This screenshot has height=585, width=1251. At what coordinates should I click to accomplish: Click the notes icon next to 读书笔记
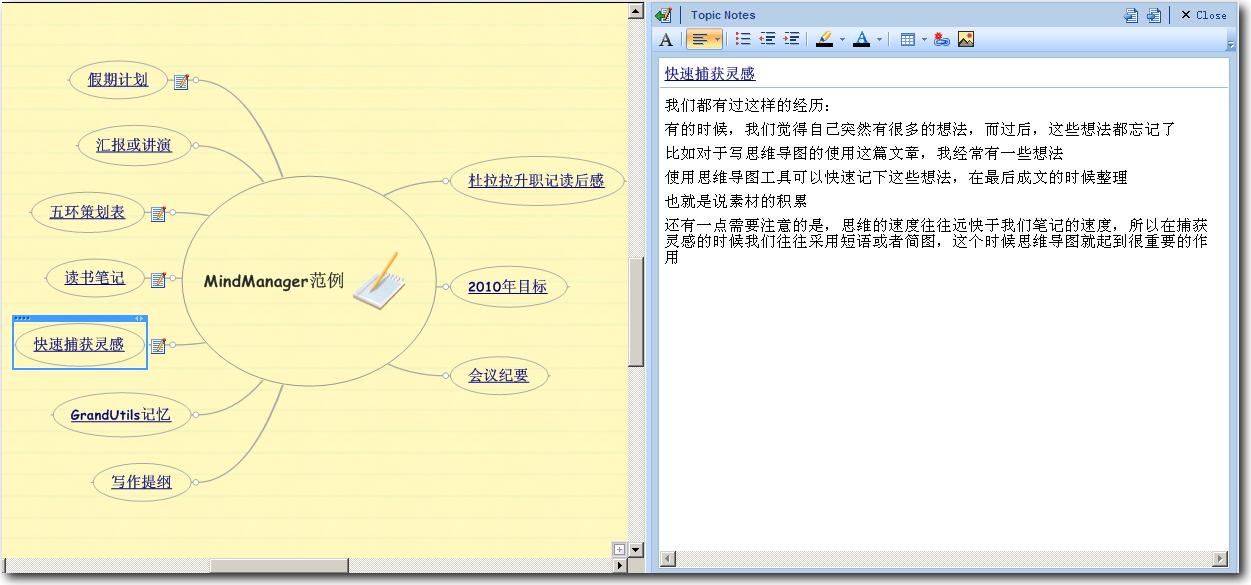pos(158,280)
